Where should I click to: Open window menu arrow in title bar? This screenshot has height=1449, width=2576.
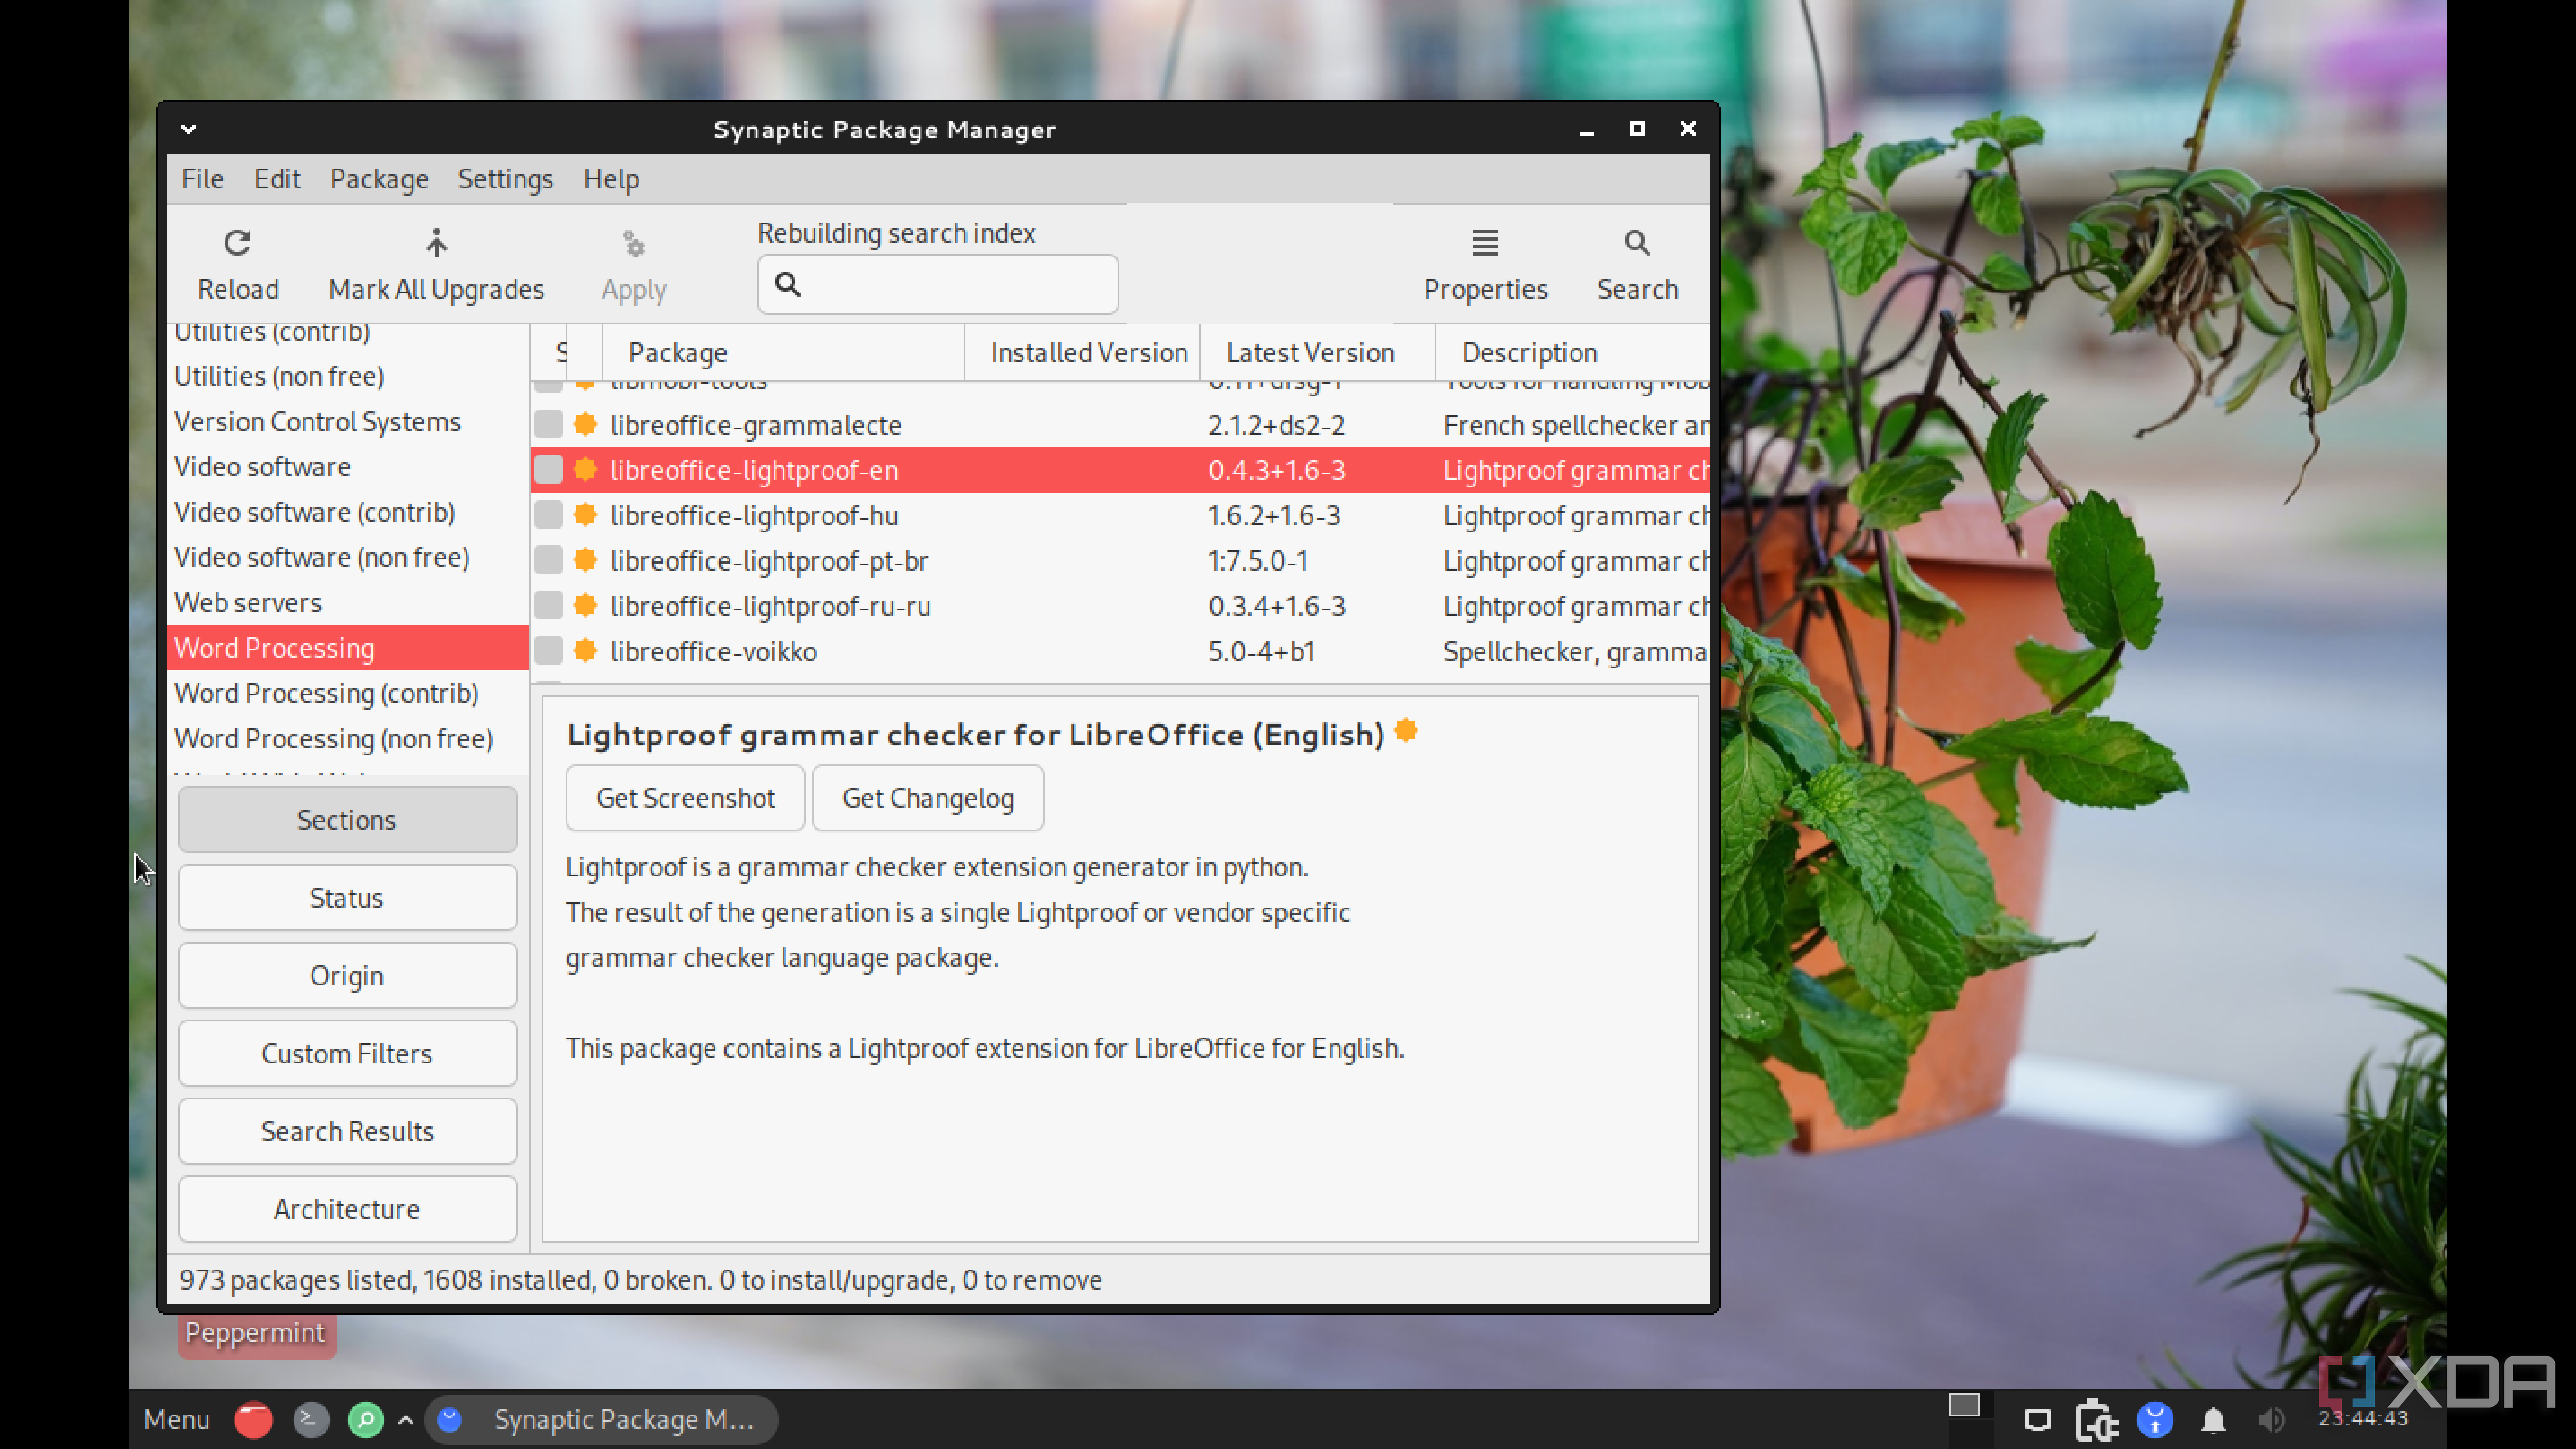pos(188,129)
